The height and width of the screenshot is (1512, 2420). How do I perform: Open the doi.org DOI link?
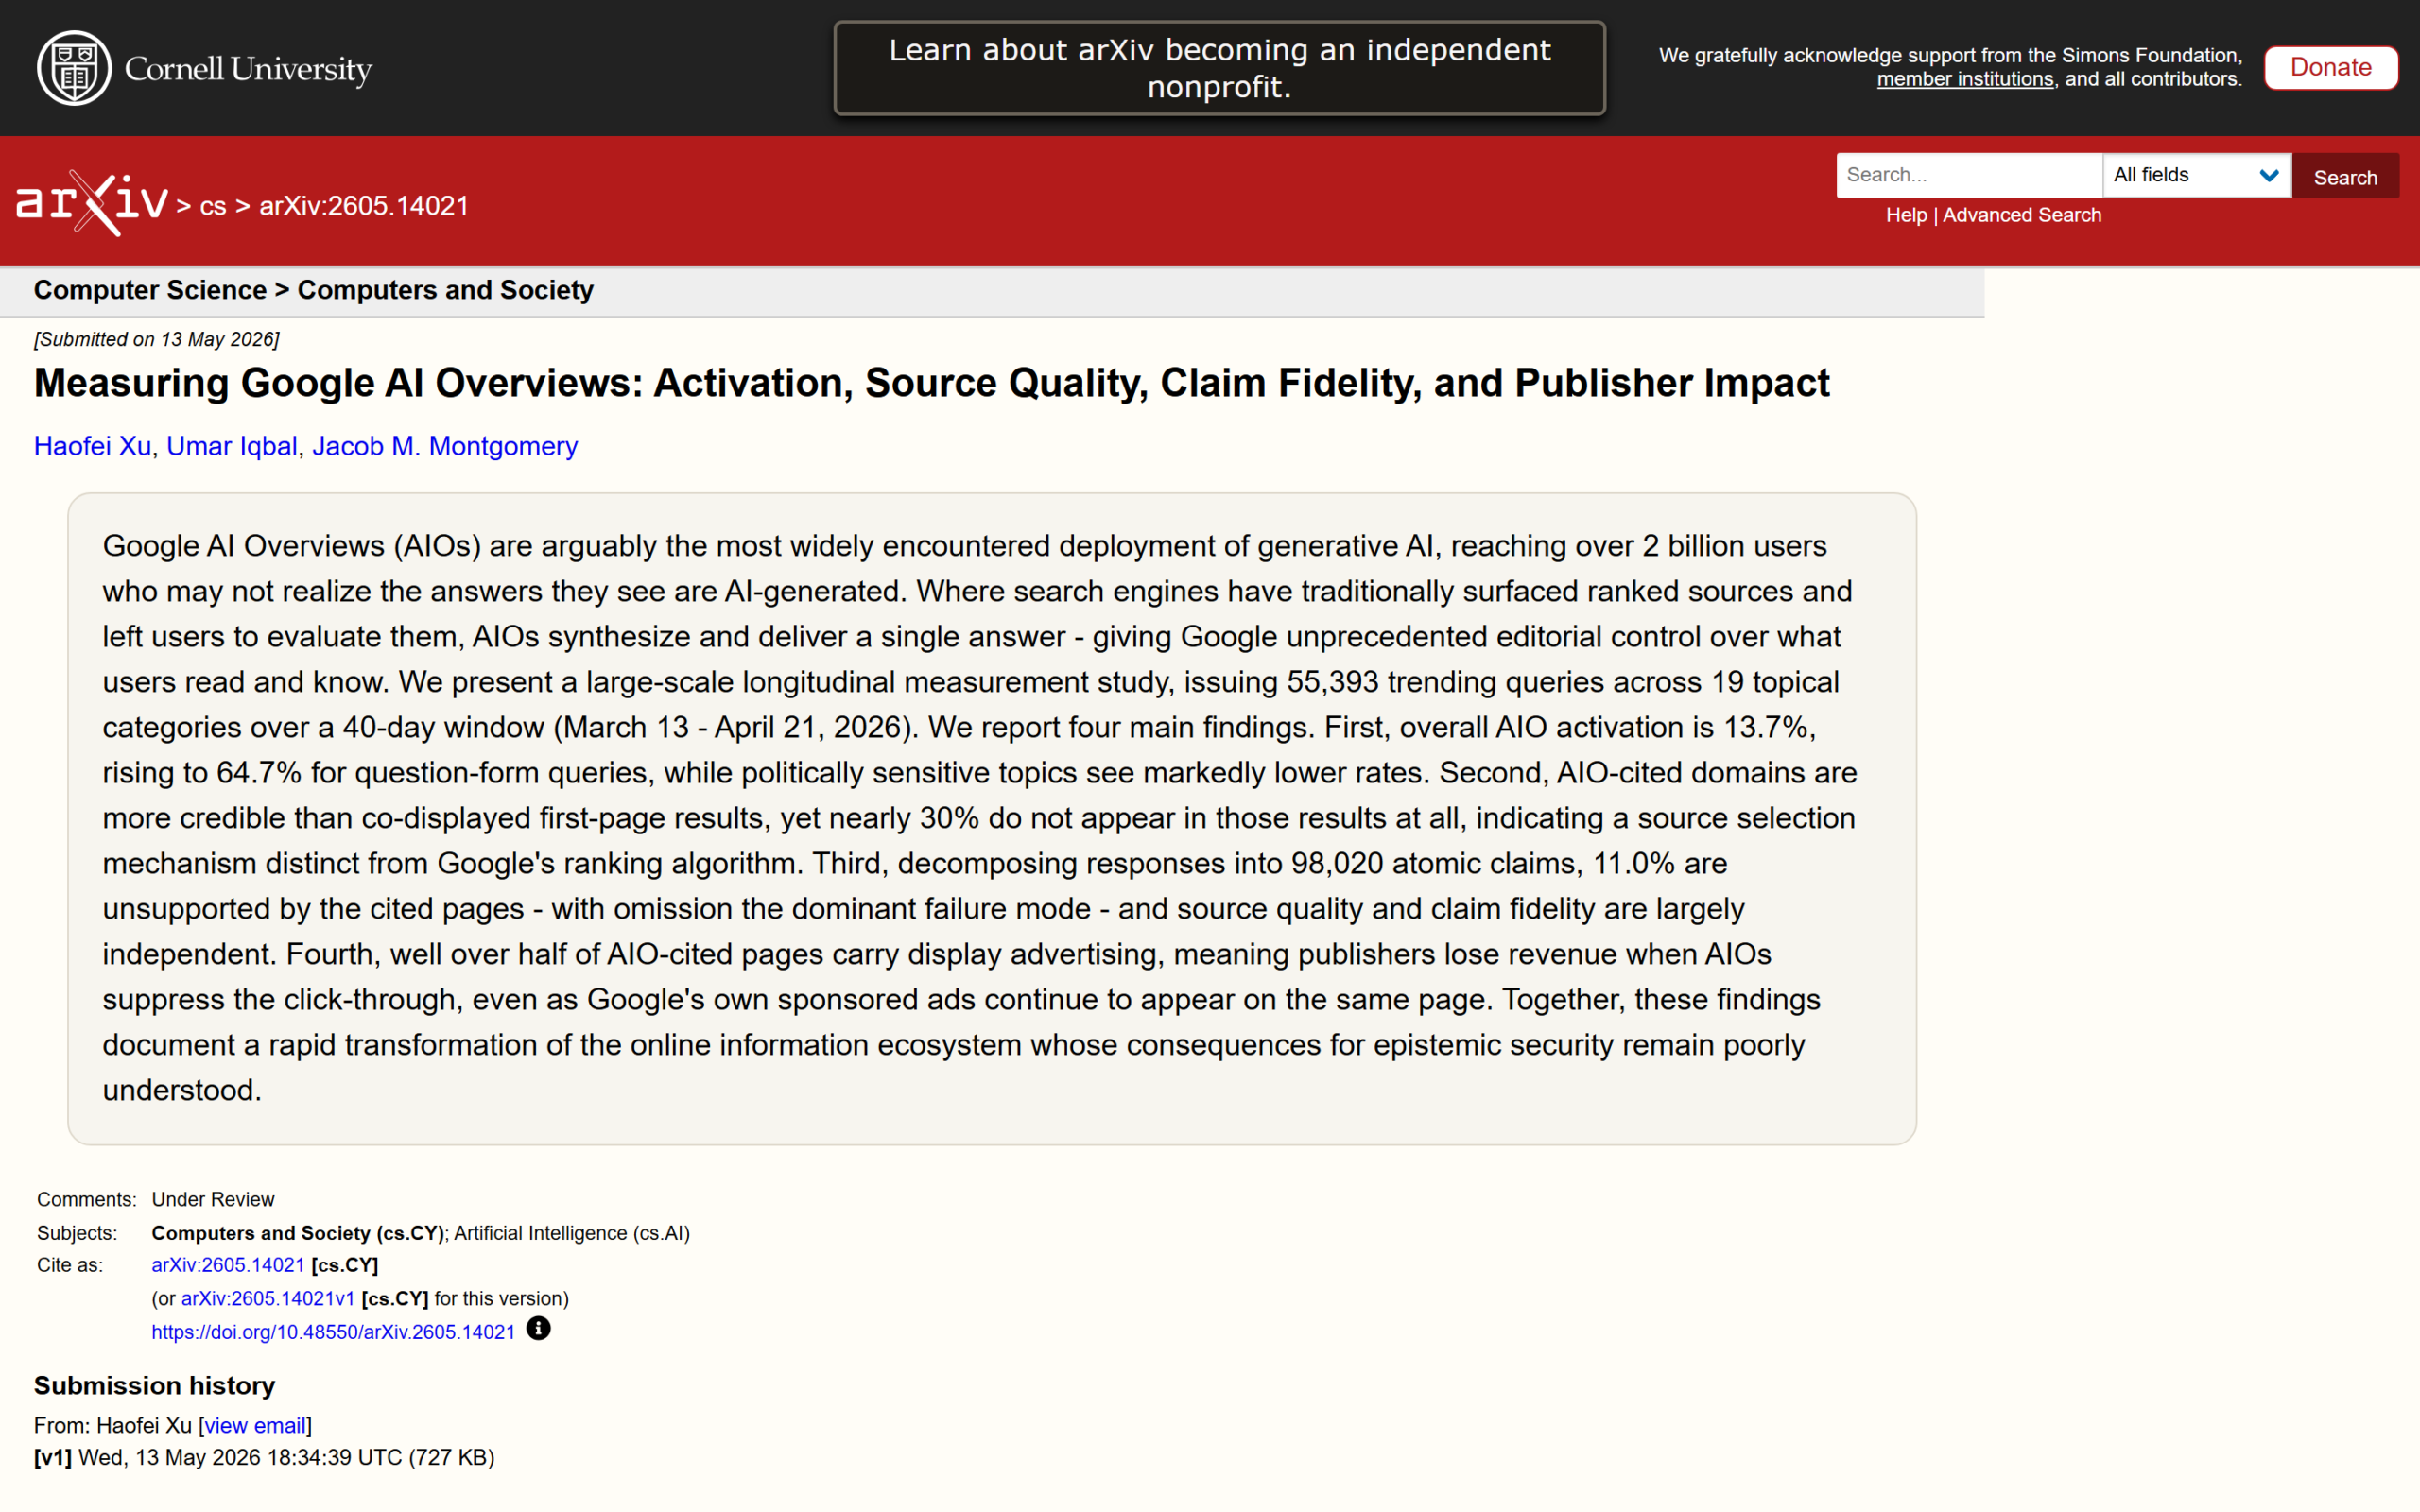[x=333, y=1332]
